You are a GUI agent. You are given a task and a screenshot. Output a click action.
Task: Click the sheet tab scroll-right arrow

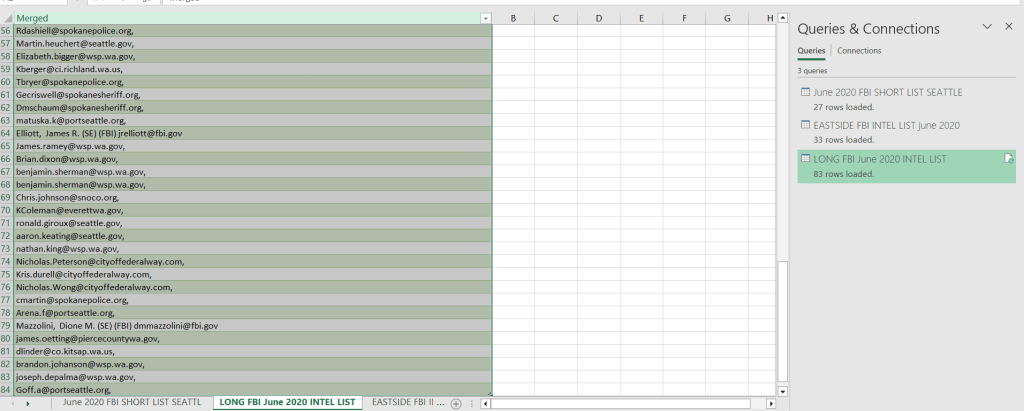[x=26, y=403]
